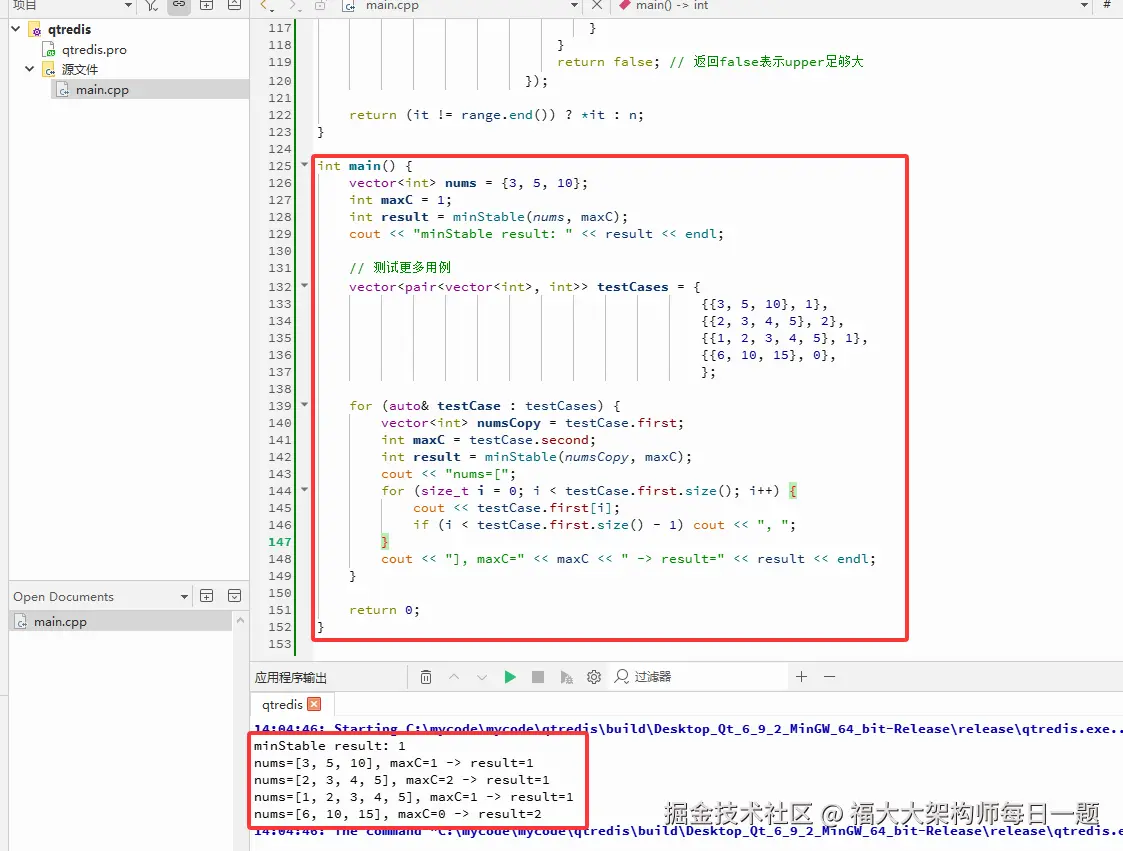Go back in editor navigation history

click(x=266, y=6)
